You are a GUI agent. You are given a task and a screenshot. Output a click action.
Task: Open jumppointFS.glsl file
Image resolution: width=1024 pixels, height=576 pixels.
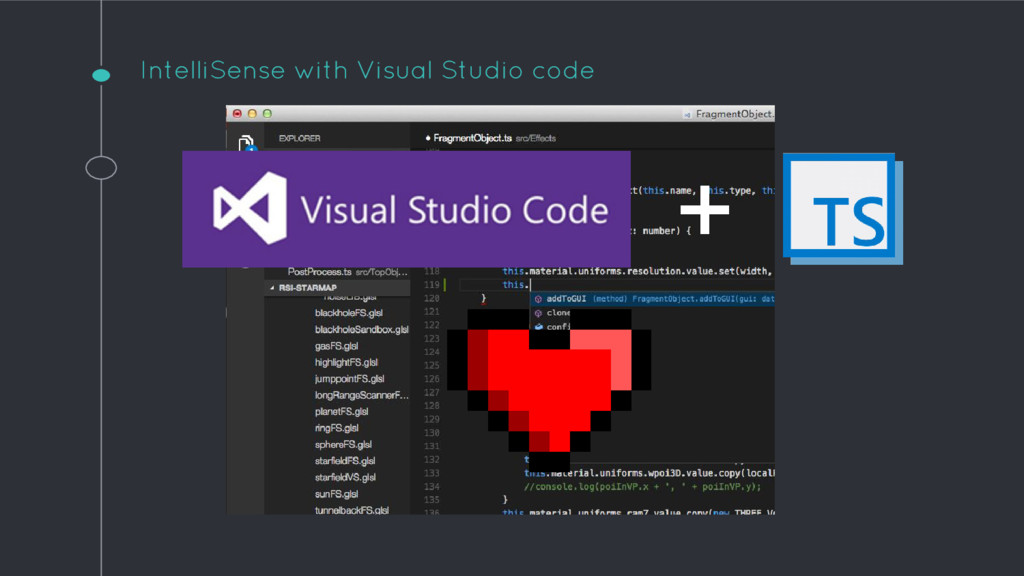click(349, 379)
